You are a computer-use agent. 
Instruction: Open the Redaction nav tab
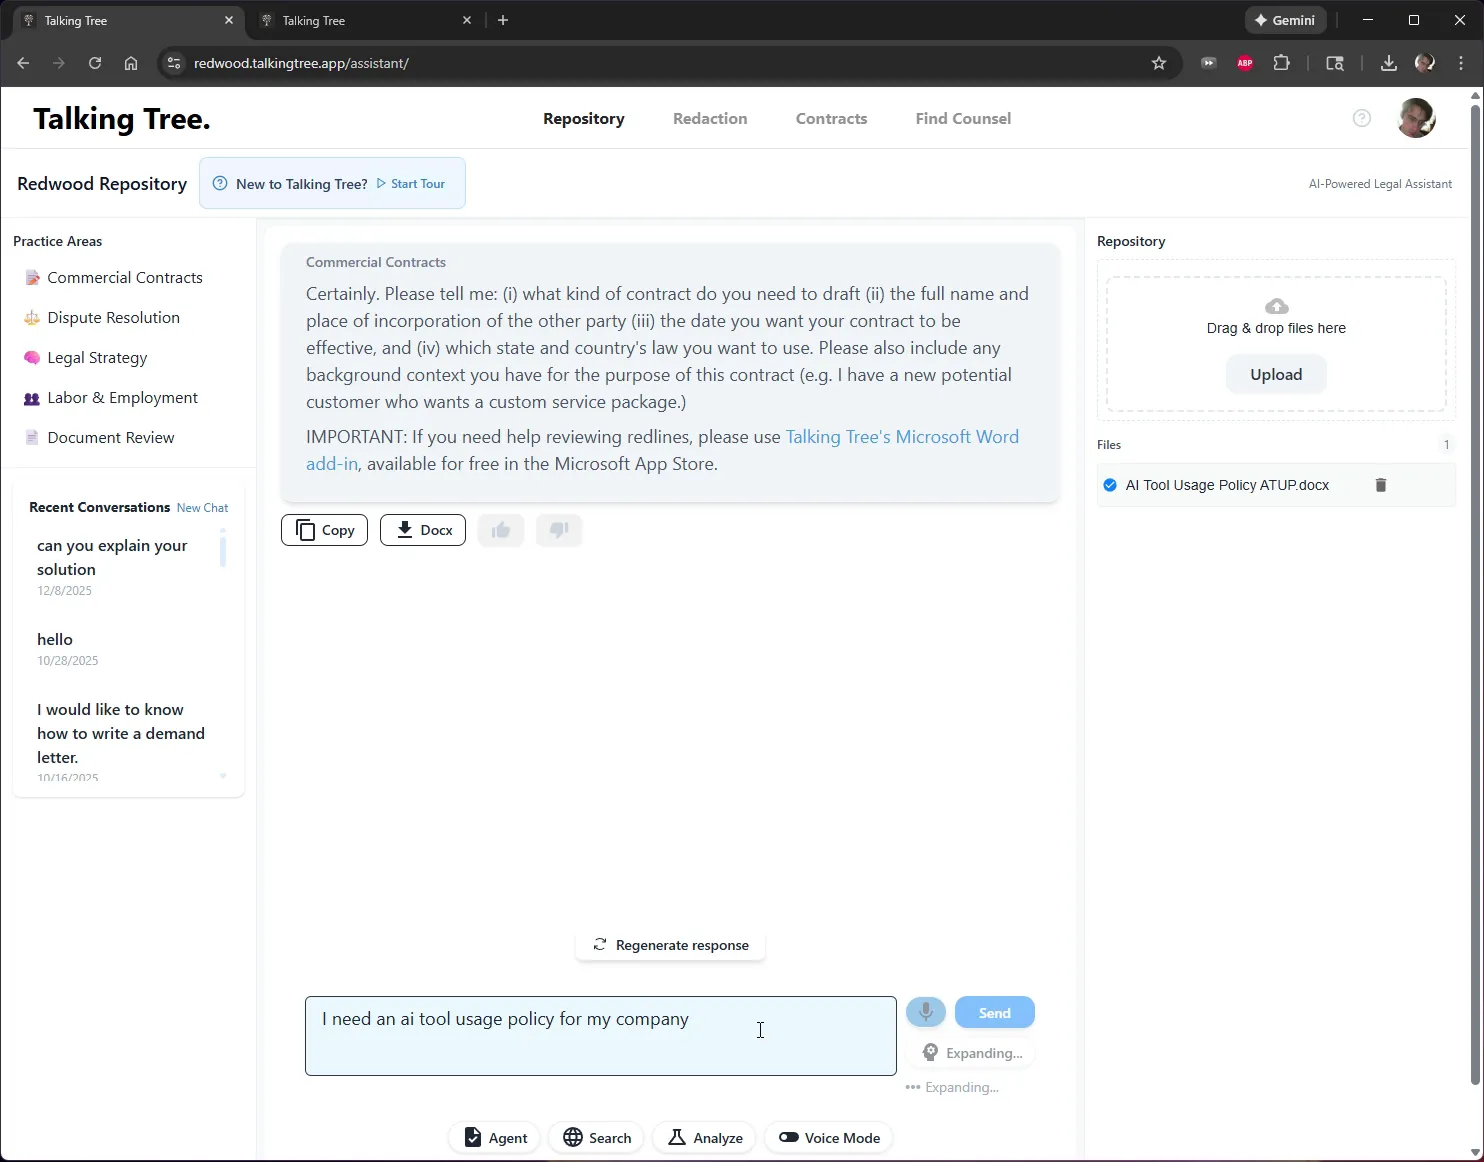click(710, 118)
